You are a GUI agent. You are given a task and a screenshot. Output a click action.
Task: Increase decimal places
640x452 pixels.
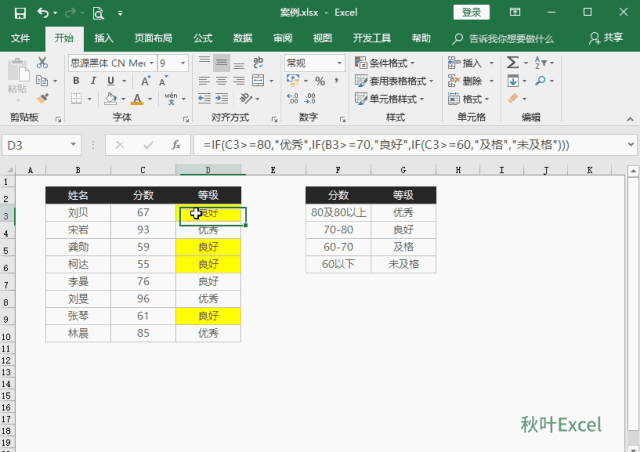[293, 98]
